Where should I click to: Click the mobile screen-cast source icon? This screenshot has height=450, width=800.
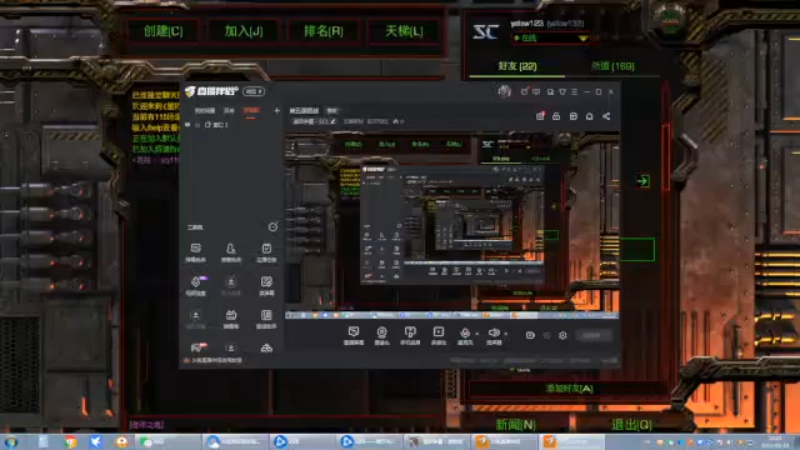click(410, 336)
